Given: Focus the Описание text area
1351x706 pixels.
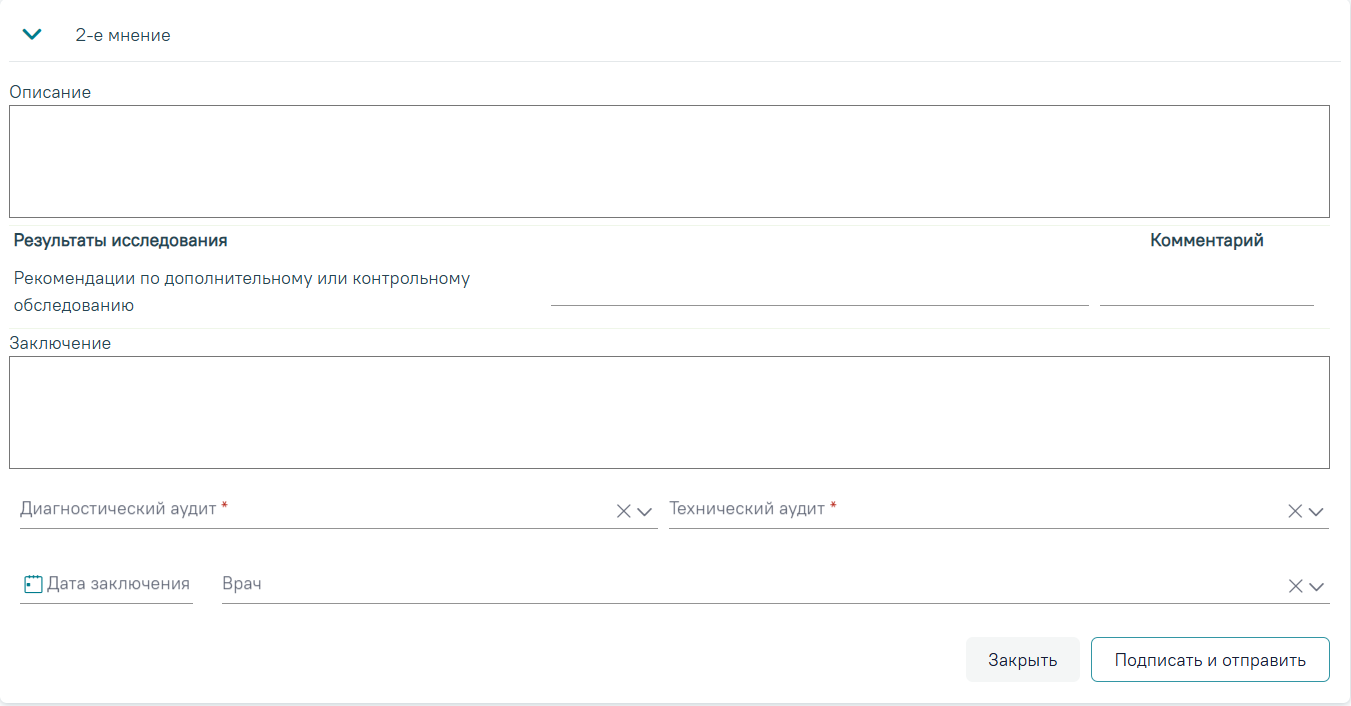Looking at the screenshot, I should pyautogui.click(x=669, y=161).
